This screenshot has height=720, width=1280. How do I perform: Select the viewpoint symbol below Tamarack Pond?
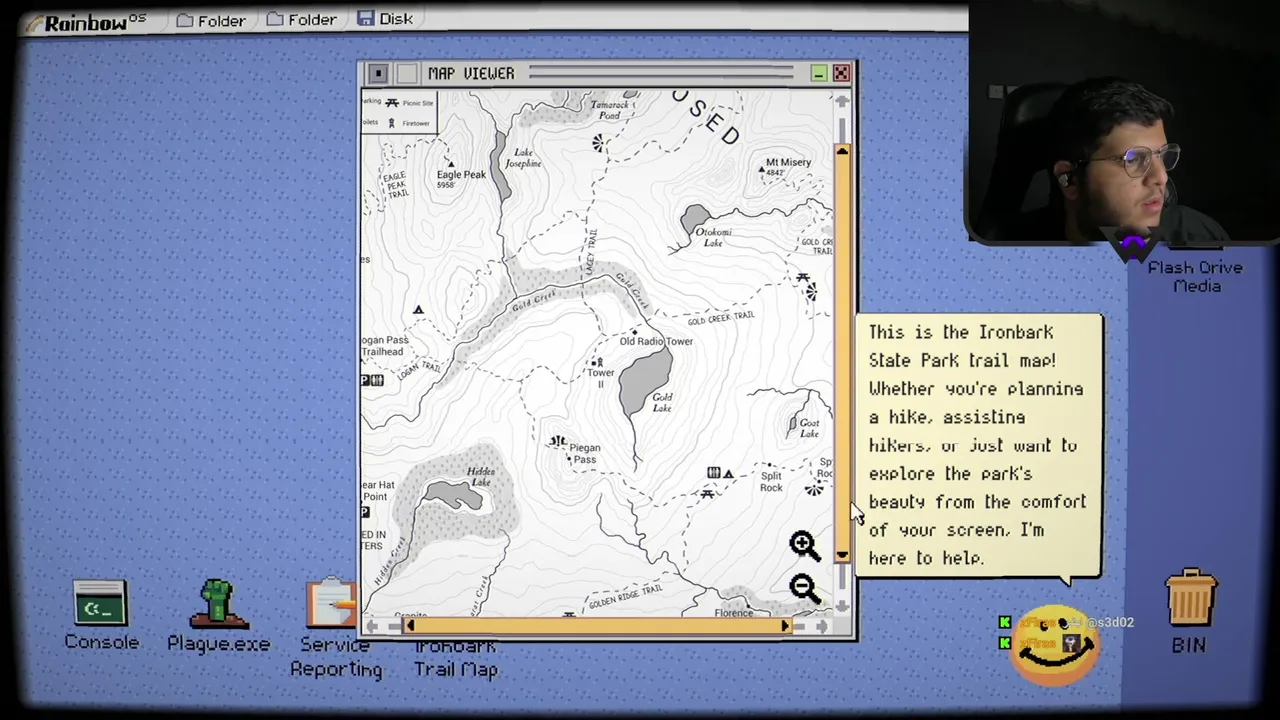click(x=598, y=143)
